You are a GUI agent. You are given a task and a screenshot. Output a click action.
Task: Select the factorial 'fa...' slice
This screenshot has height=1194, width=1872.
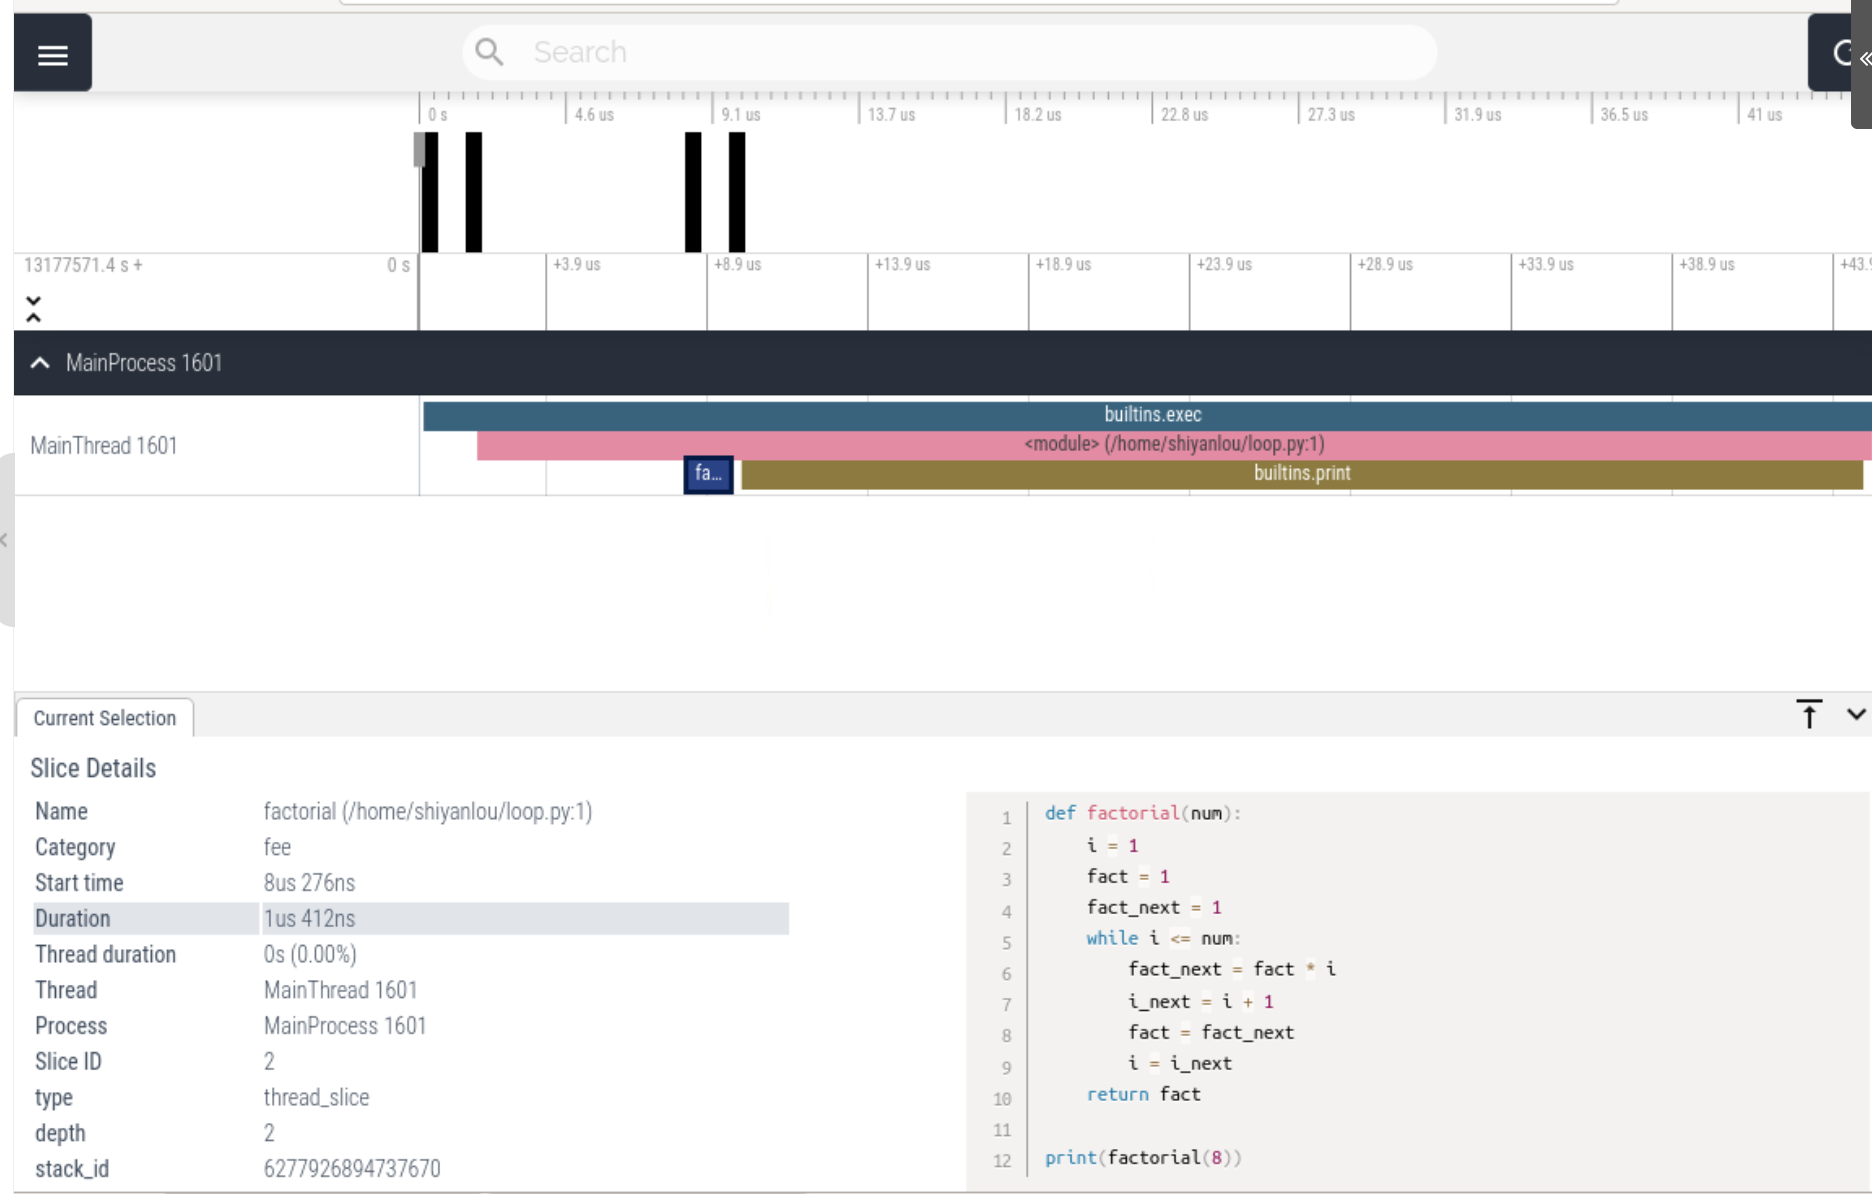click(708, 474)
